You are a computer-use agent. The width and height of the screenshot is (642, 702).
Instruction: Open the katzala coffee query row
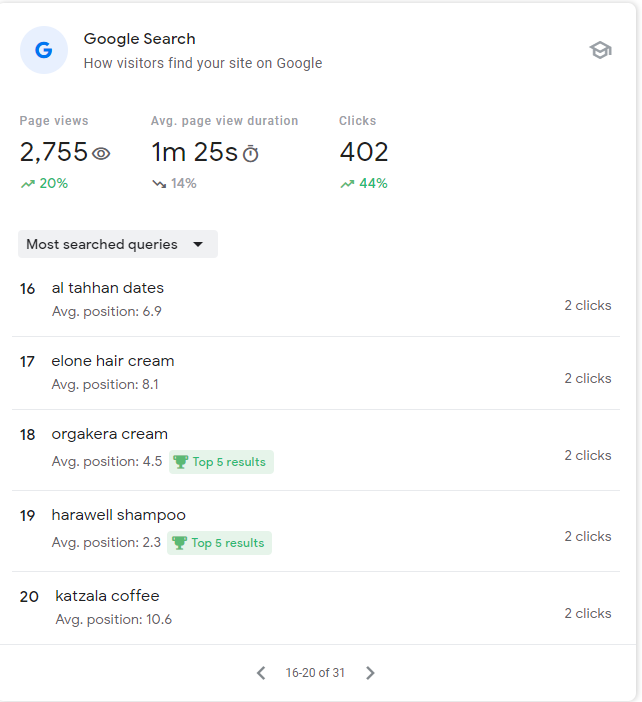(107, 596)
